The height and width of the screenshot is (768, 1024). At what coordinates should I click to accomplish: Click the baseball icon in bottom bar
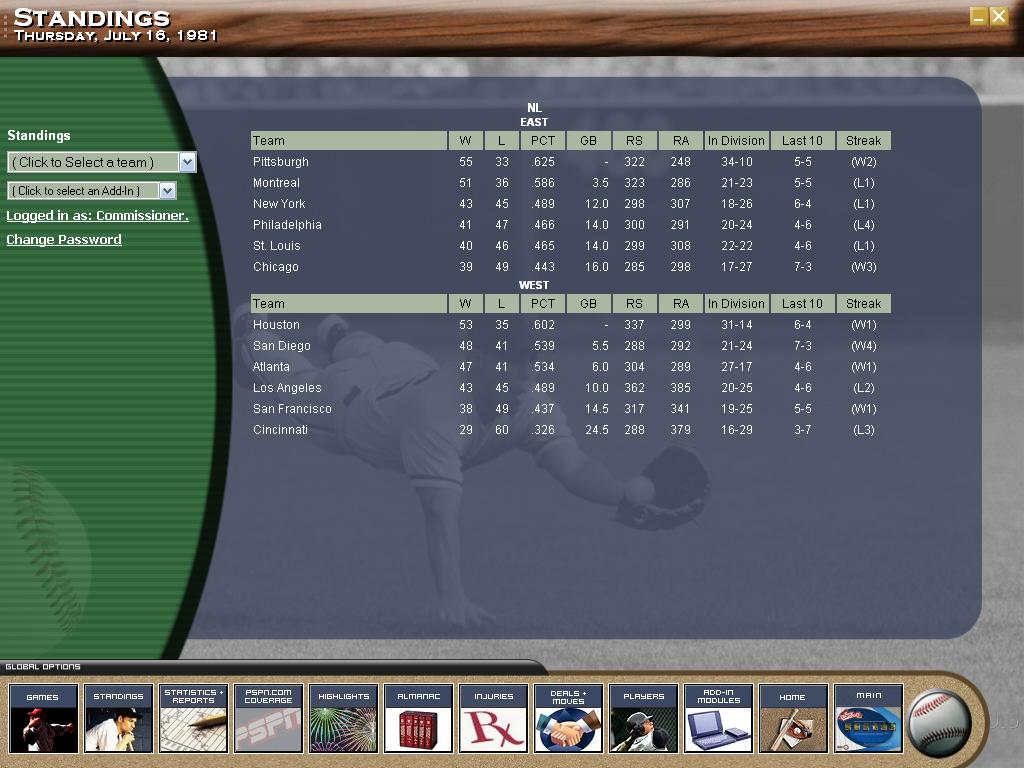click(x=940, y=724)
